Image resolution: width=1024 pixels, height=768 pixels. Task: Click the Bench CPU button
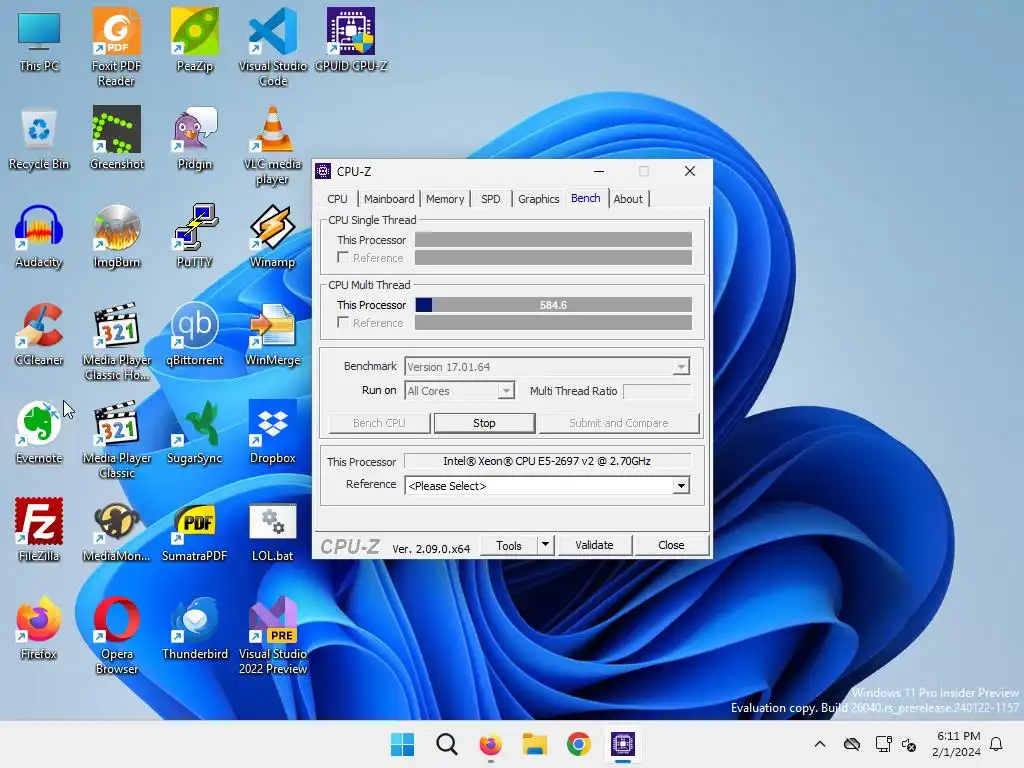point(379,423)
